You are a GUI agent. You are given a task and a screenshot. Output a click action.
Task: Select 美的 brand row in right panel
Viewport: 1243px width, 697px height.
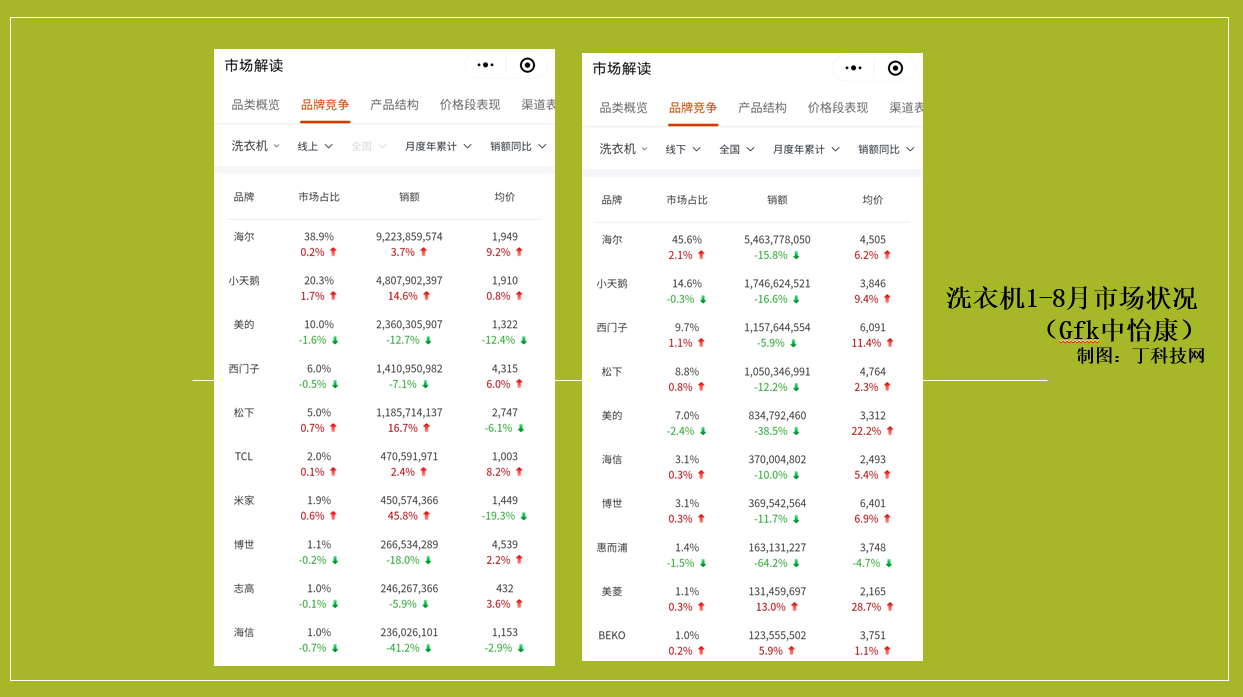pos(752,423)
